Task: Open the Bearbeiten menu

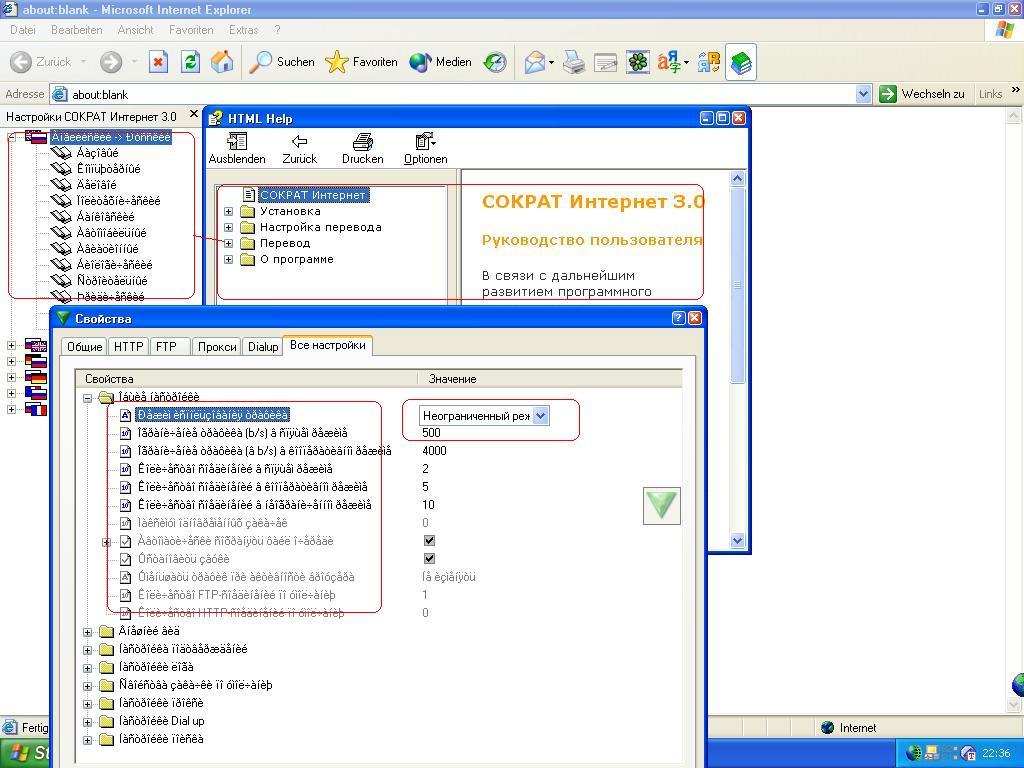Action: 76,30
